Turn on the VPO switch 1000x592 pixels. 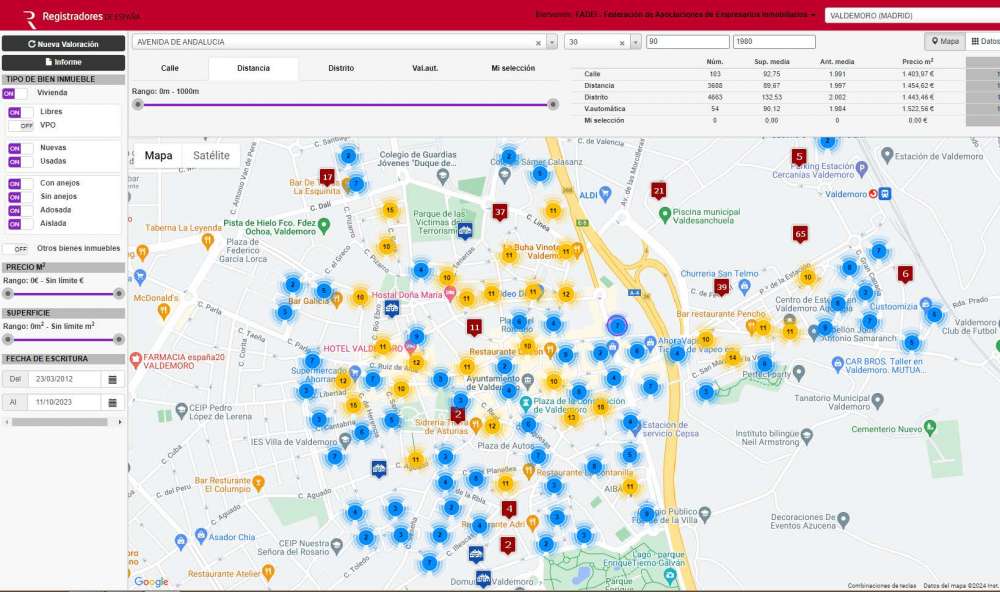point(20,126)
